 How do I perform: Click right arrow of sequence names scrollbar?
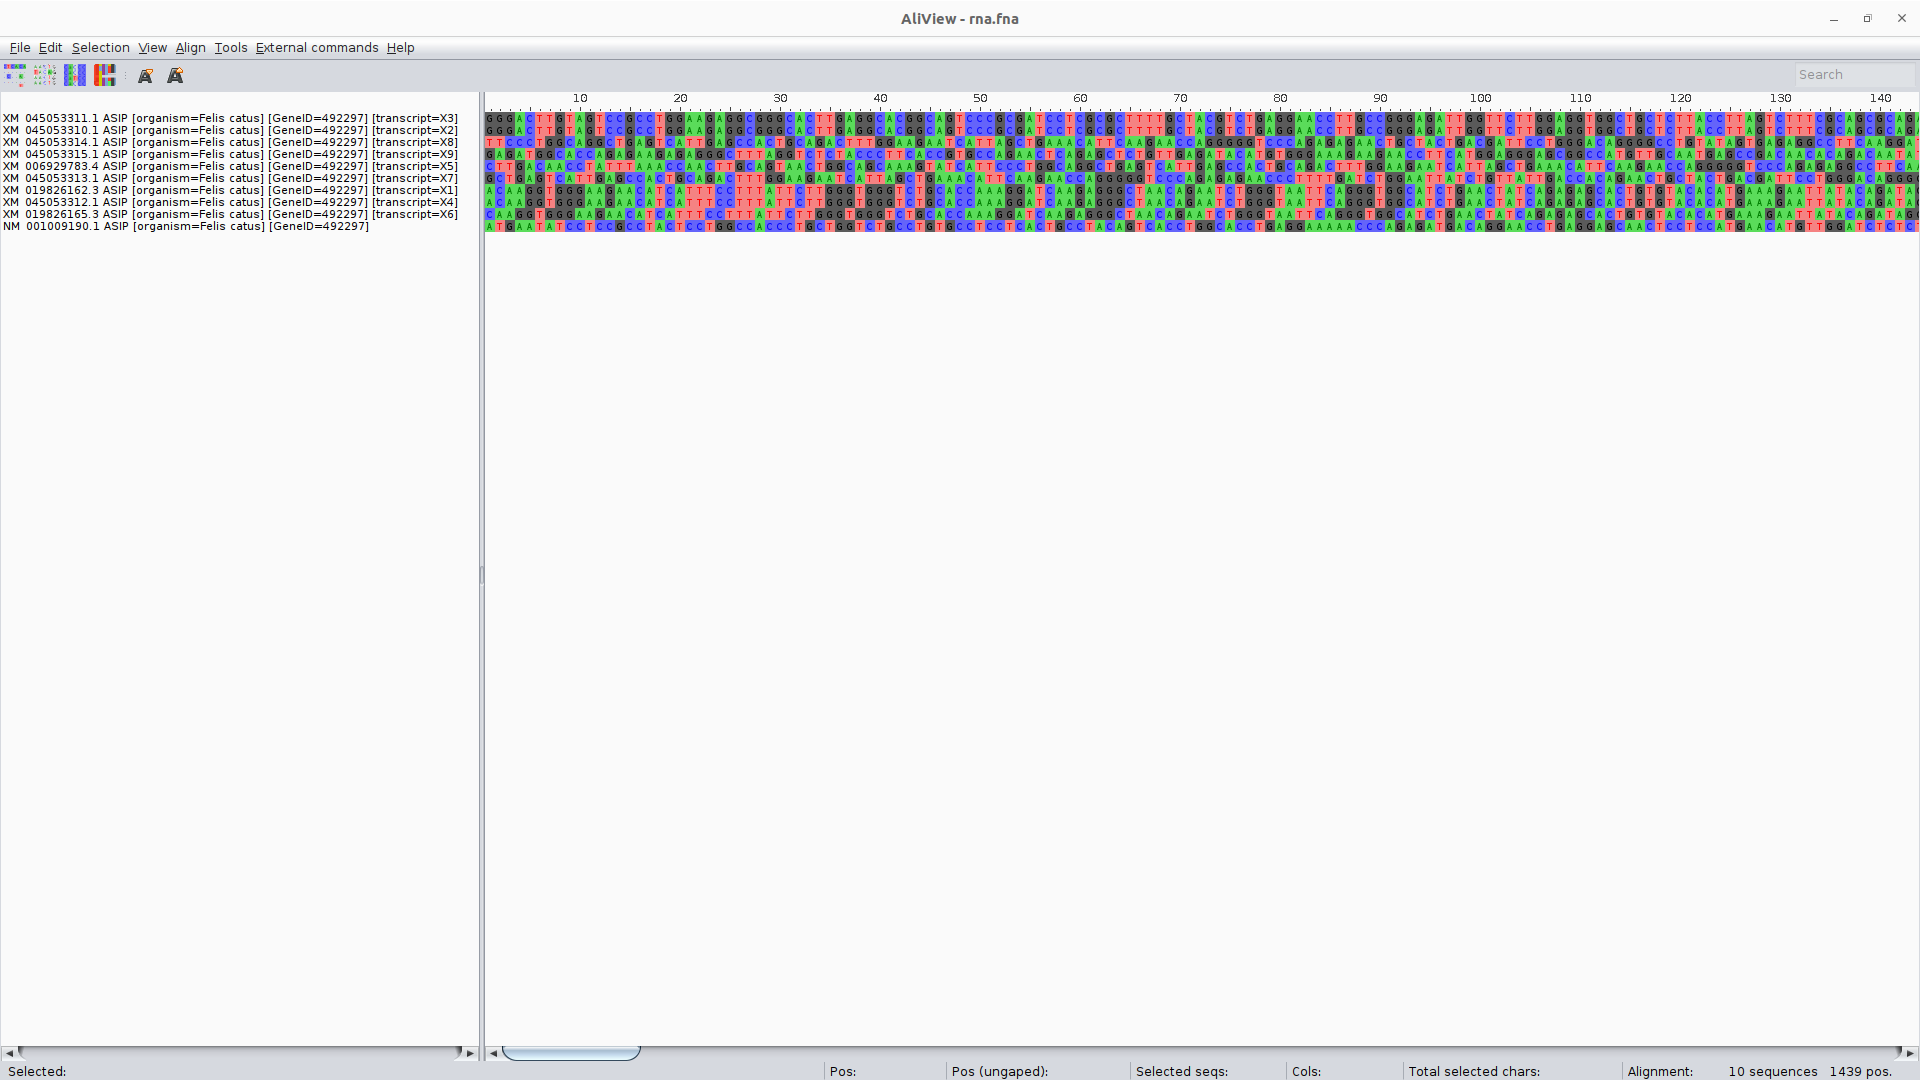pos(470,1053)
